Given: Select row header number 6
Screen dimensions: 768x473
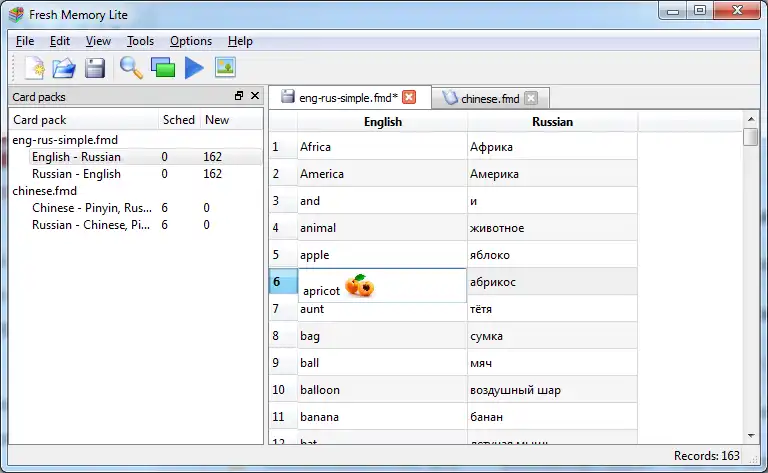Looking at the screenshot, I should pos(283,282).
